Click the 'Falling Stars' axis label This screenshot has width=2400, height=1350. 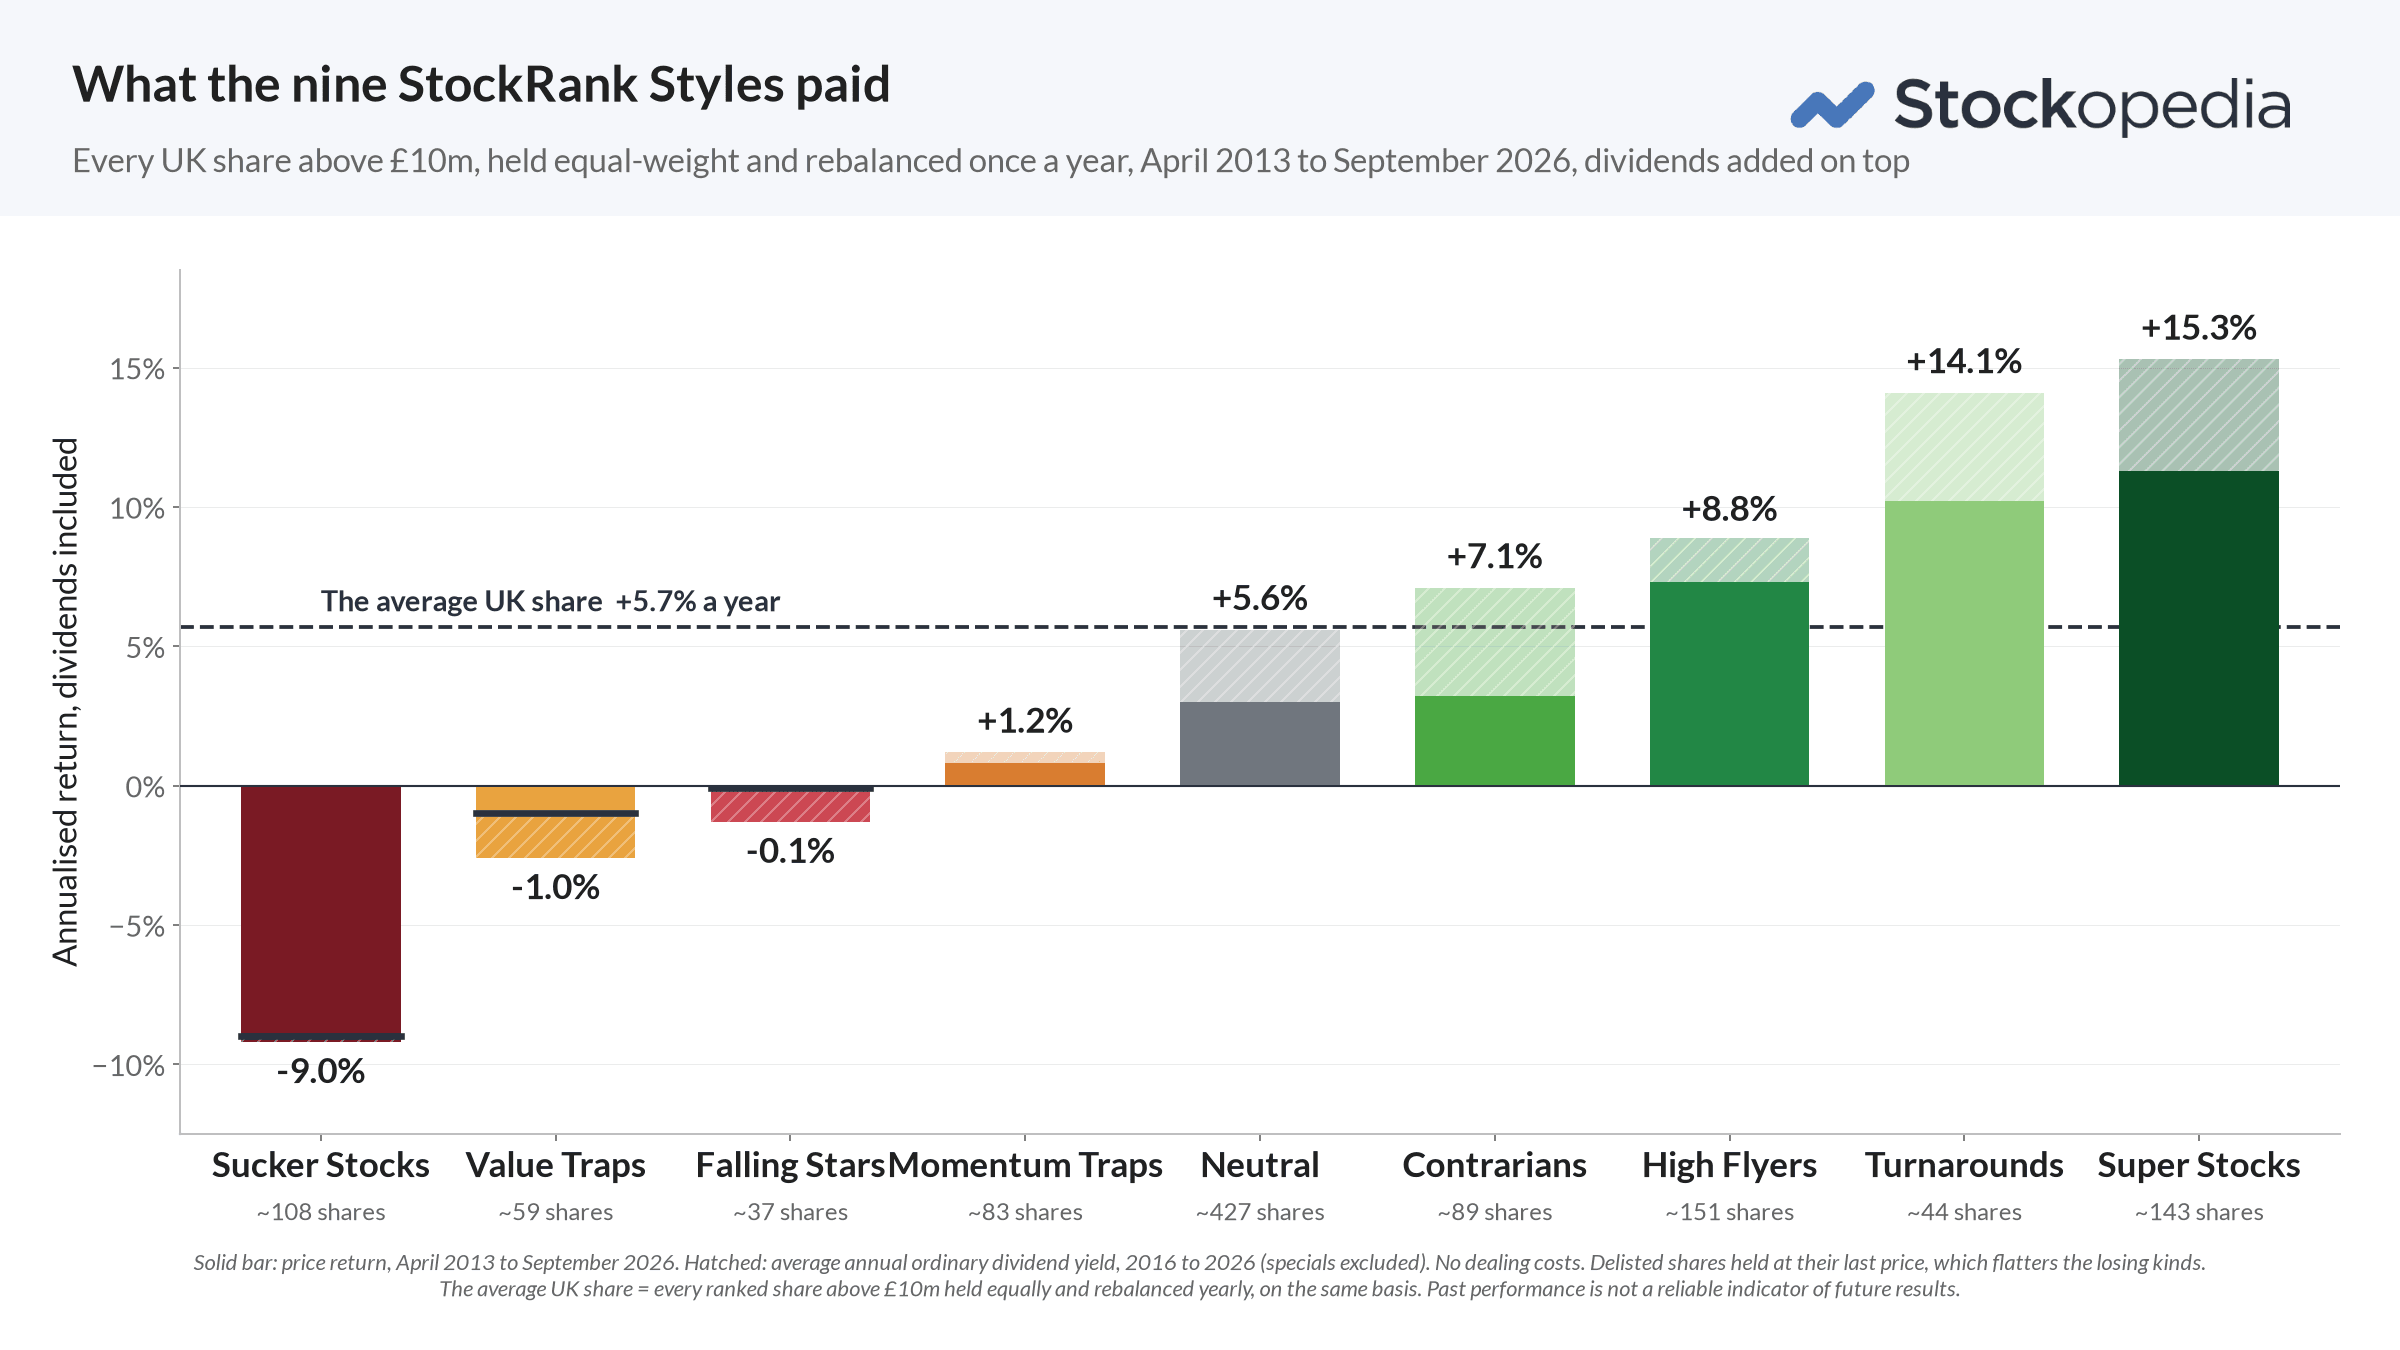pos(790,1165)
